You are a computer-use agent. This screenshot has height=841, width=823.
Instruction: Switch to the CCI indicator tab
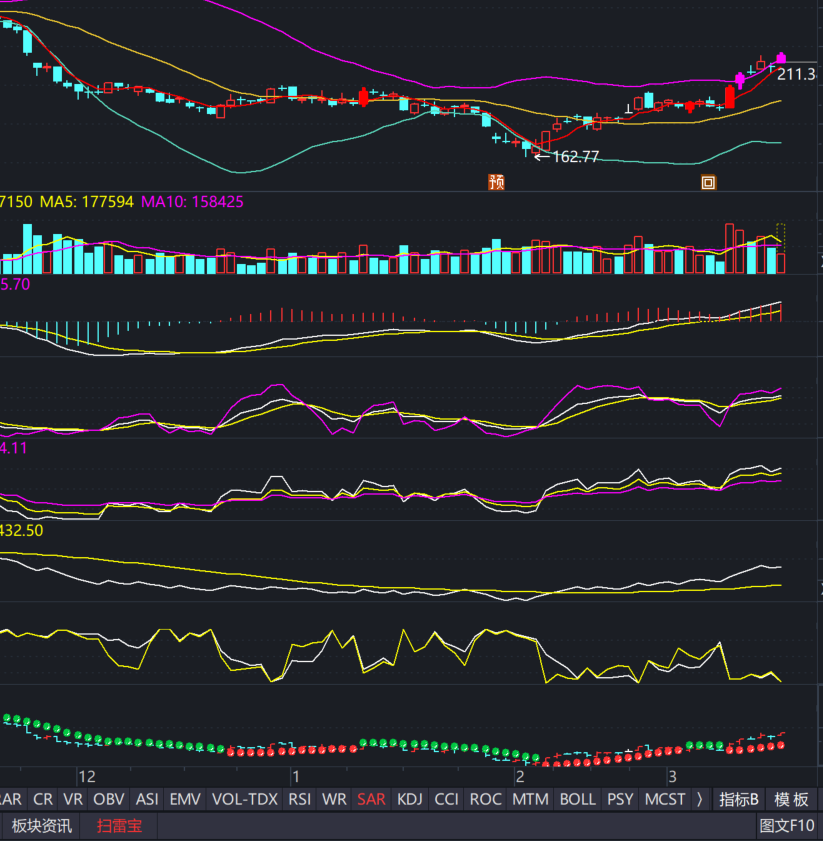click(x=447, y=799)
